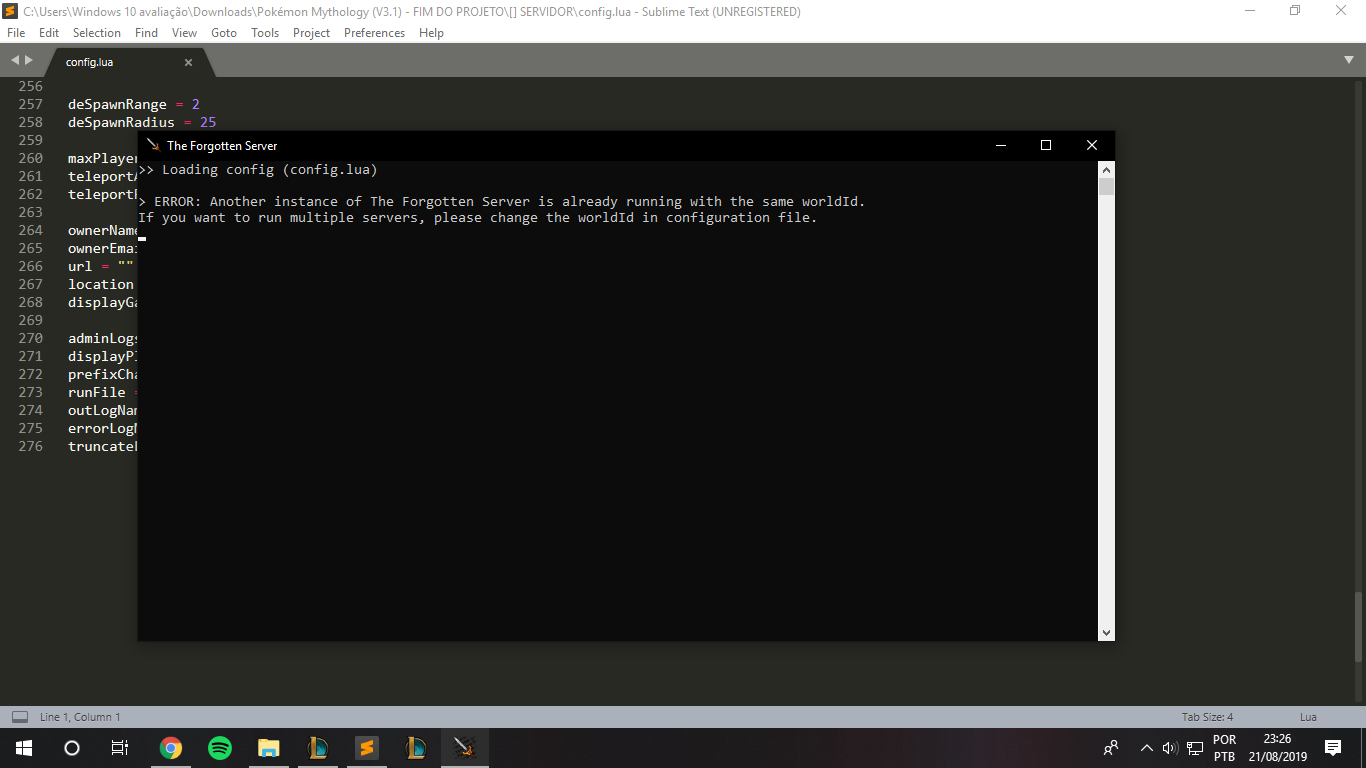Toggle the side panel switcher icon in status bar

(x=19, y=717)
